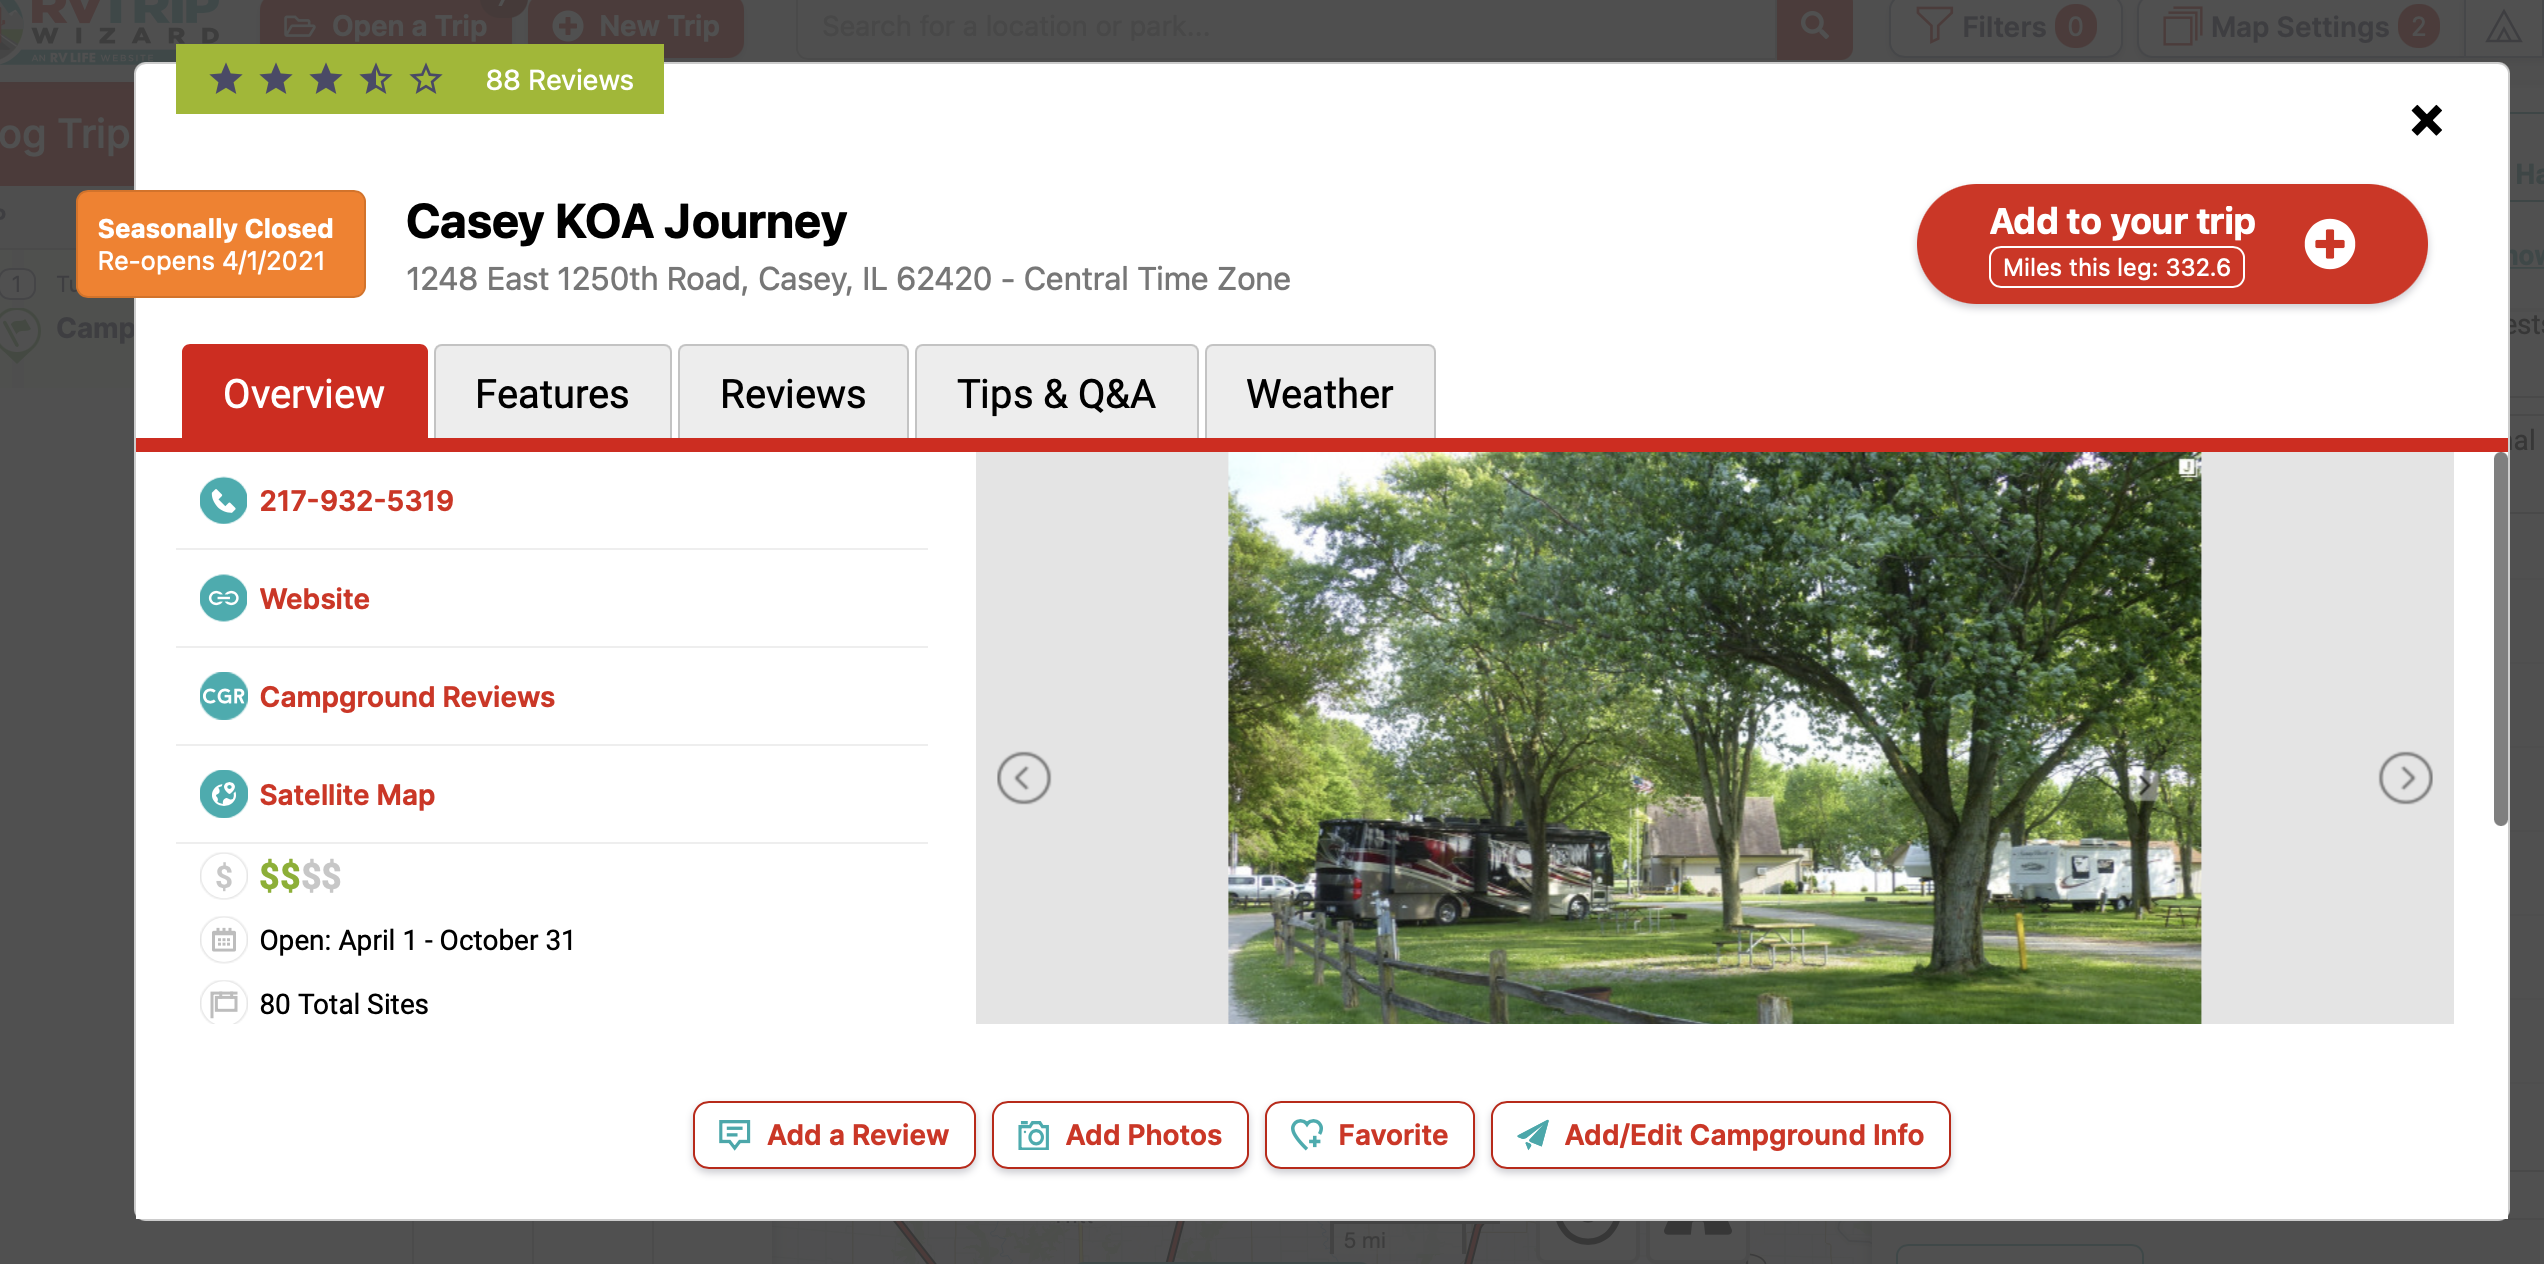Mark campground as Favorite

[1369, 1135]
